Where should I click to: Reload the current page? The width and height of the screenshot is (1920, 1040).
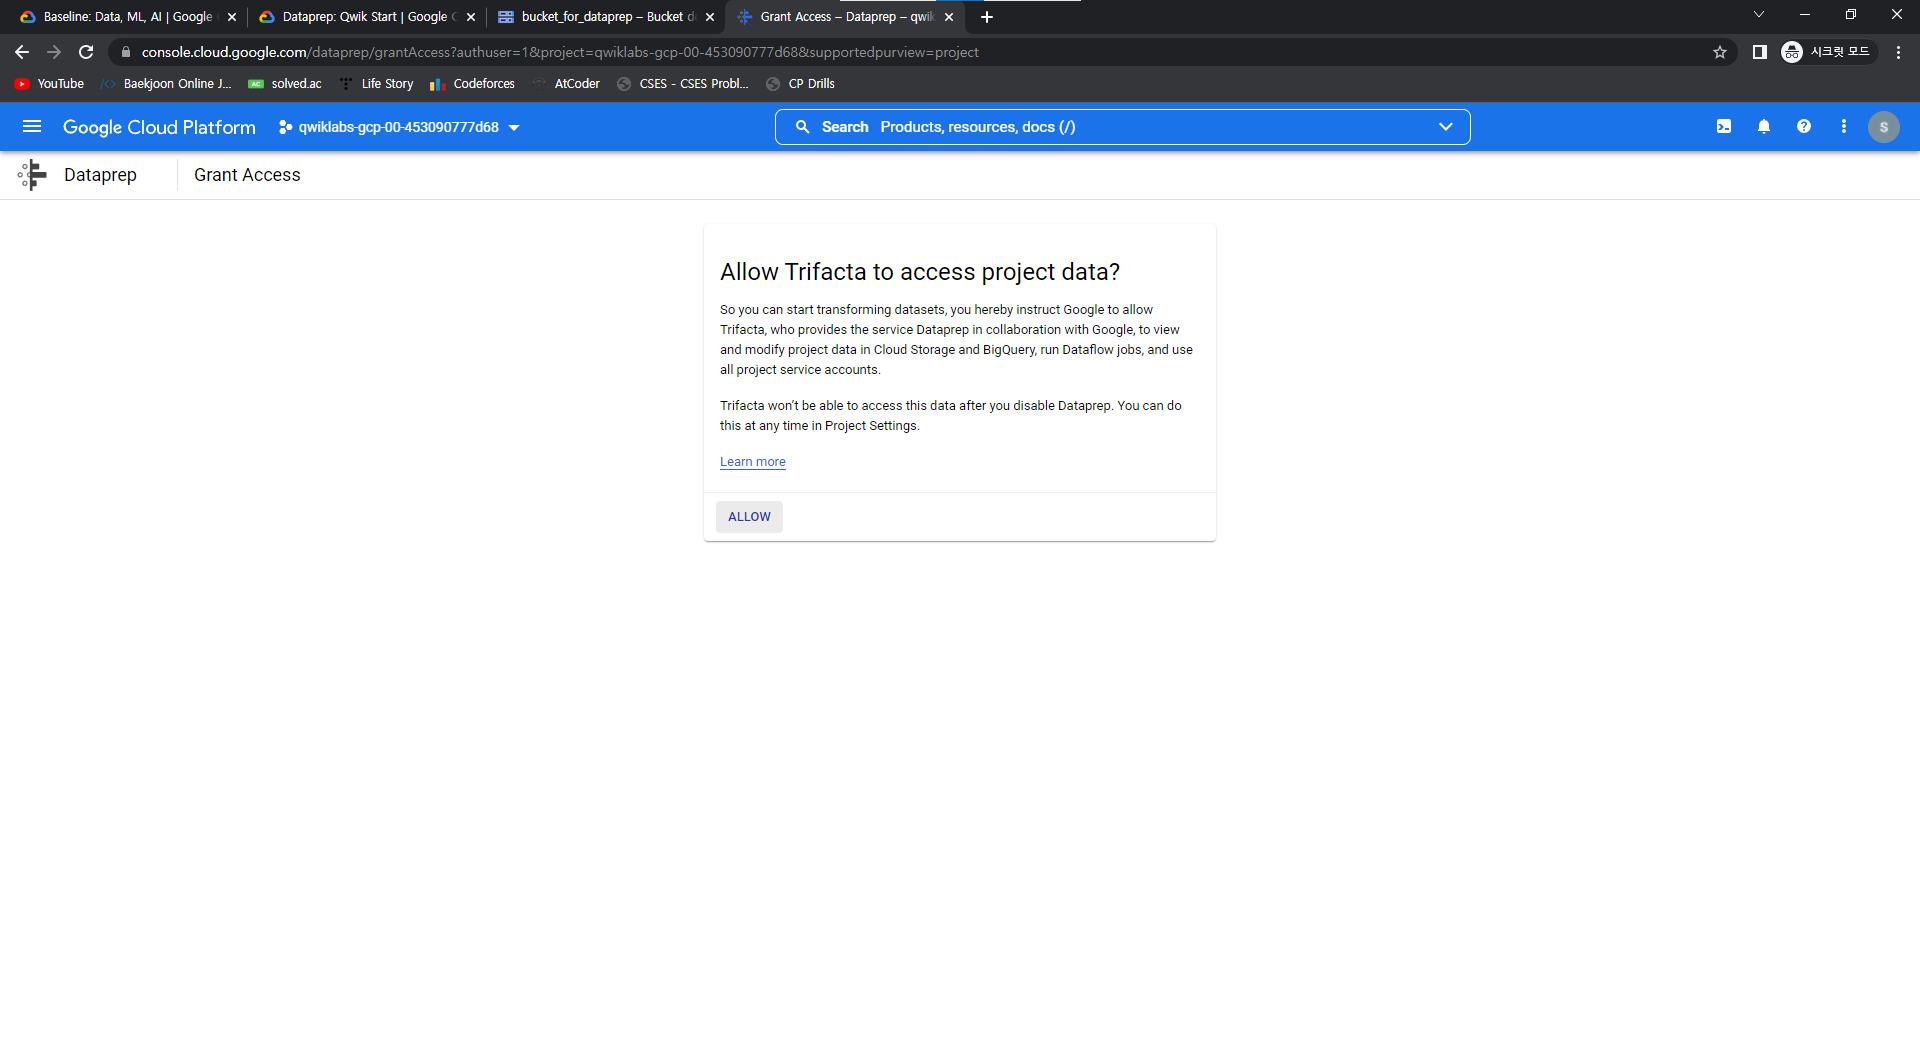tap(86, 52)
